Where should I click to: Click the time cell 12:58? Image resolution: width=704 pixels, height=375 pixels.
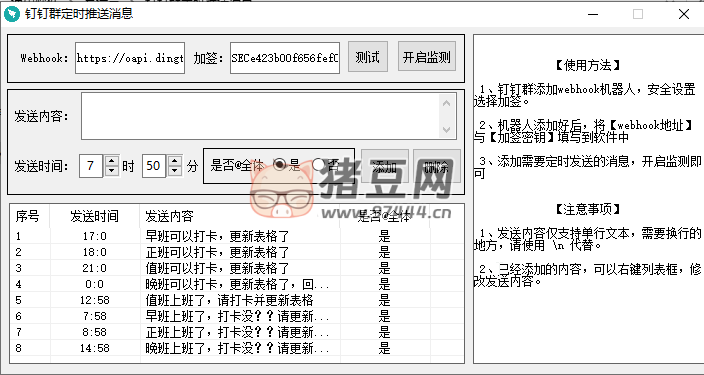[x=95, y=300]
